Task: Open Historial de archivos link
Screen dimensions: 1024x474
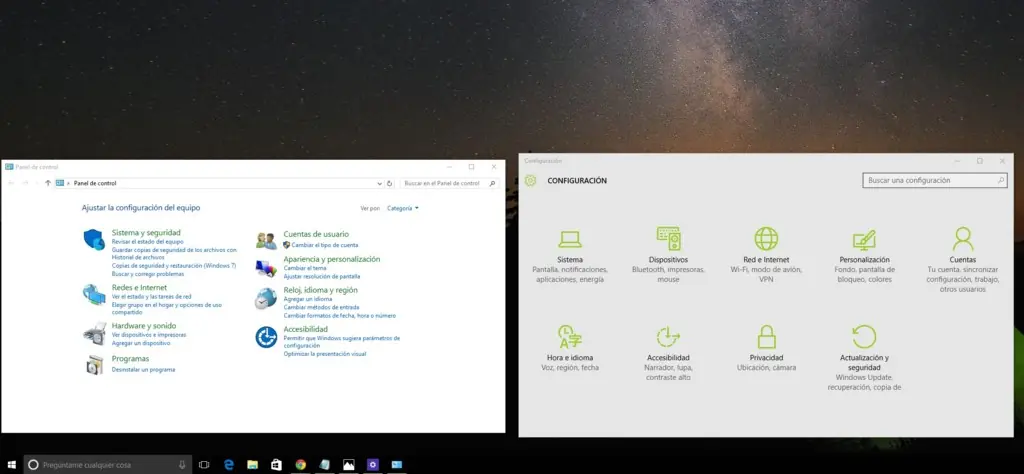Action: 138,257
